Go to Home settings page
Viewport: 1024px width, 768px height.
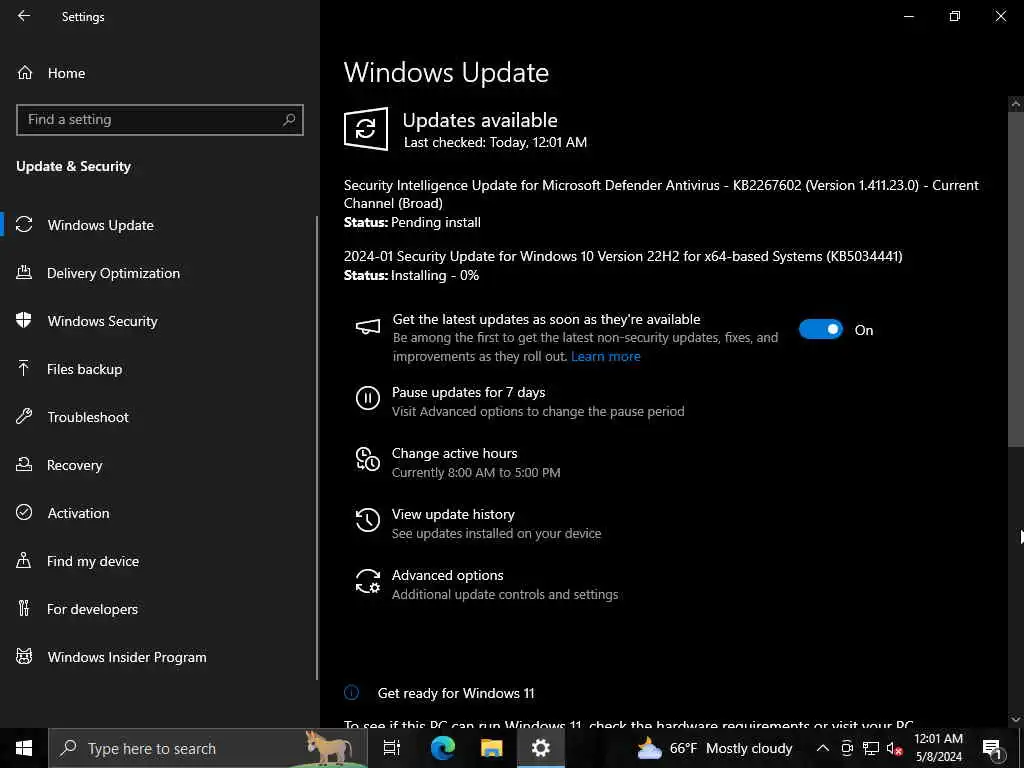click(66, 73)
